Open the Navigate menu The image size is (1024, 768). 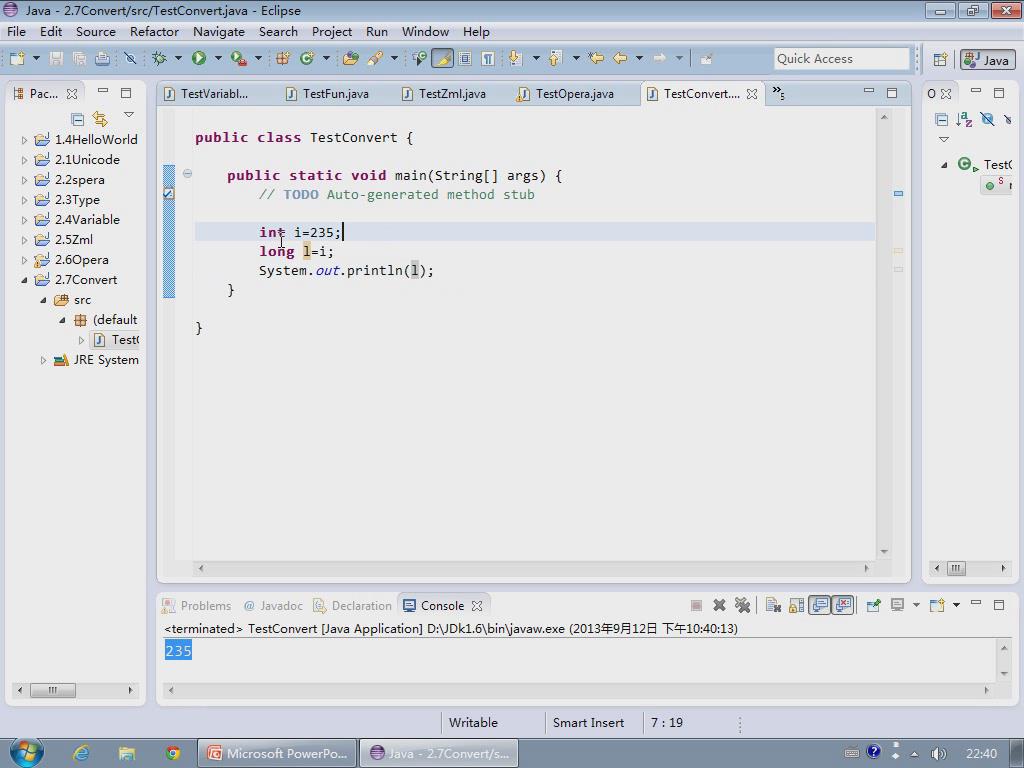(219, 31)
